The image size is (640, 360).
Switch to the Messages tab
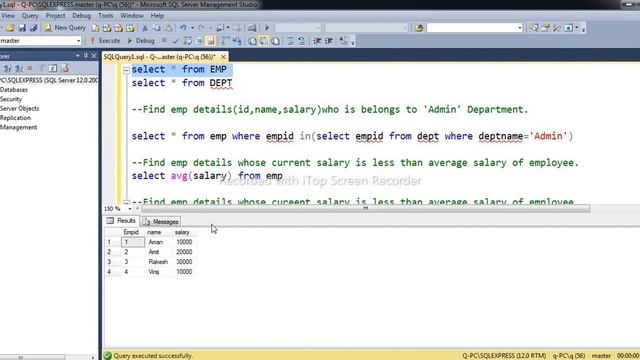(161, 222)
